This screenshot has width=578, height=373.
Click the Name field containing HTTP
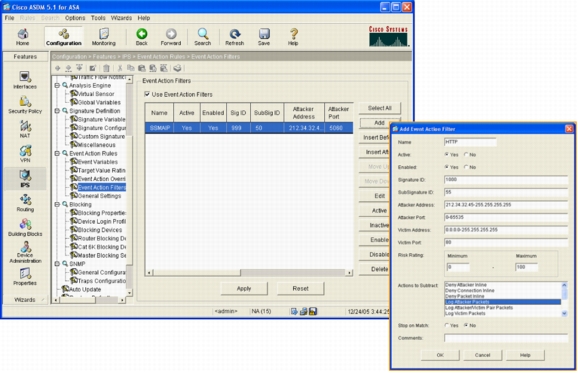[x=470, y=142]
